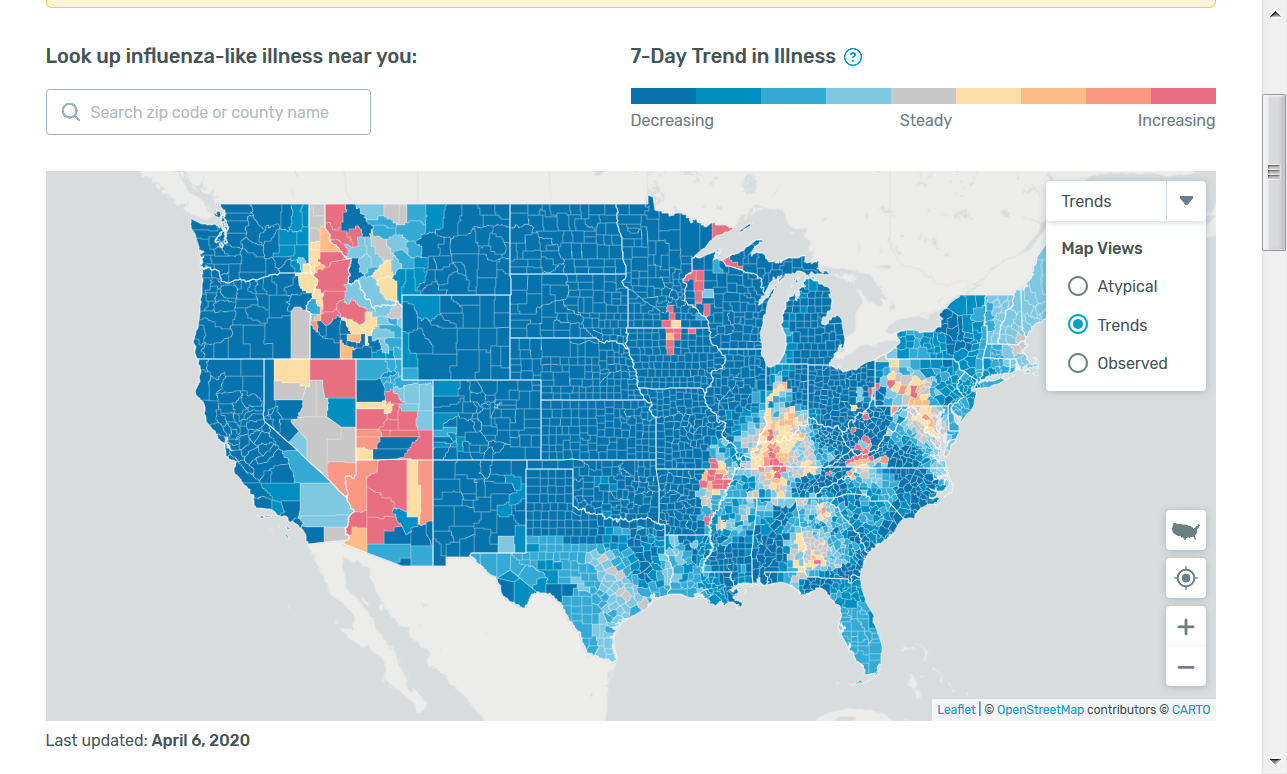Click the darkest blue Decreasing swatch

[x=663, y=96]
